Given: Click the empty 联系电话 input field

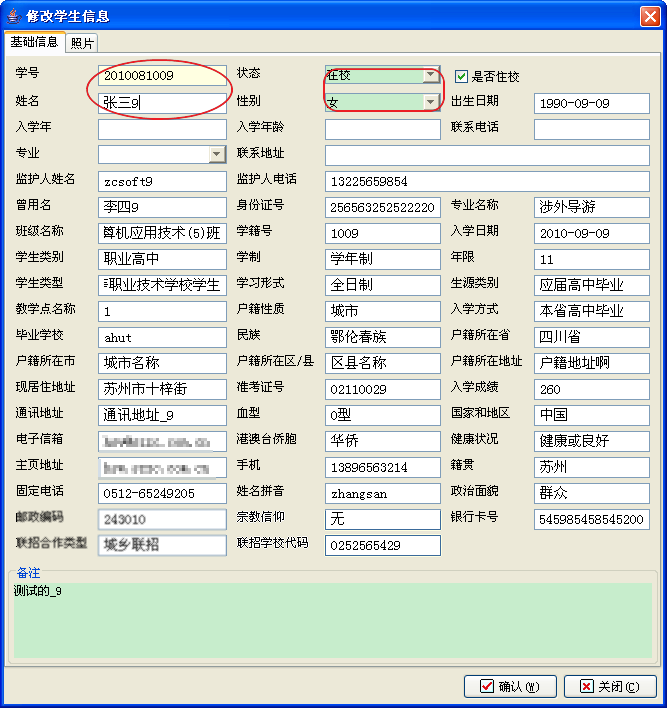Looking at the screenshot, I should 592,129.
